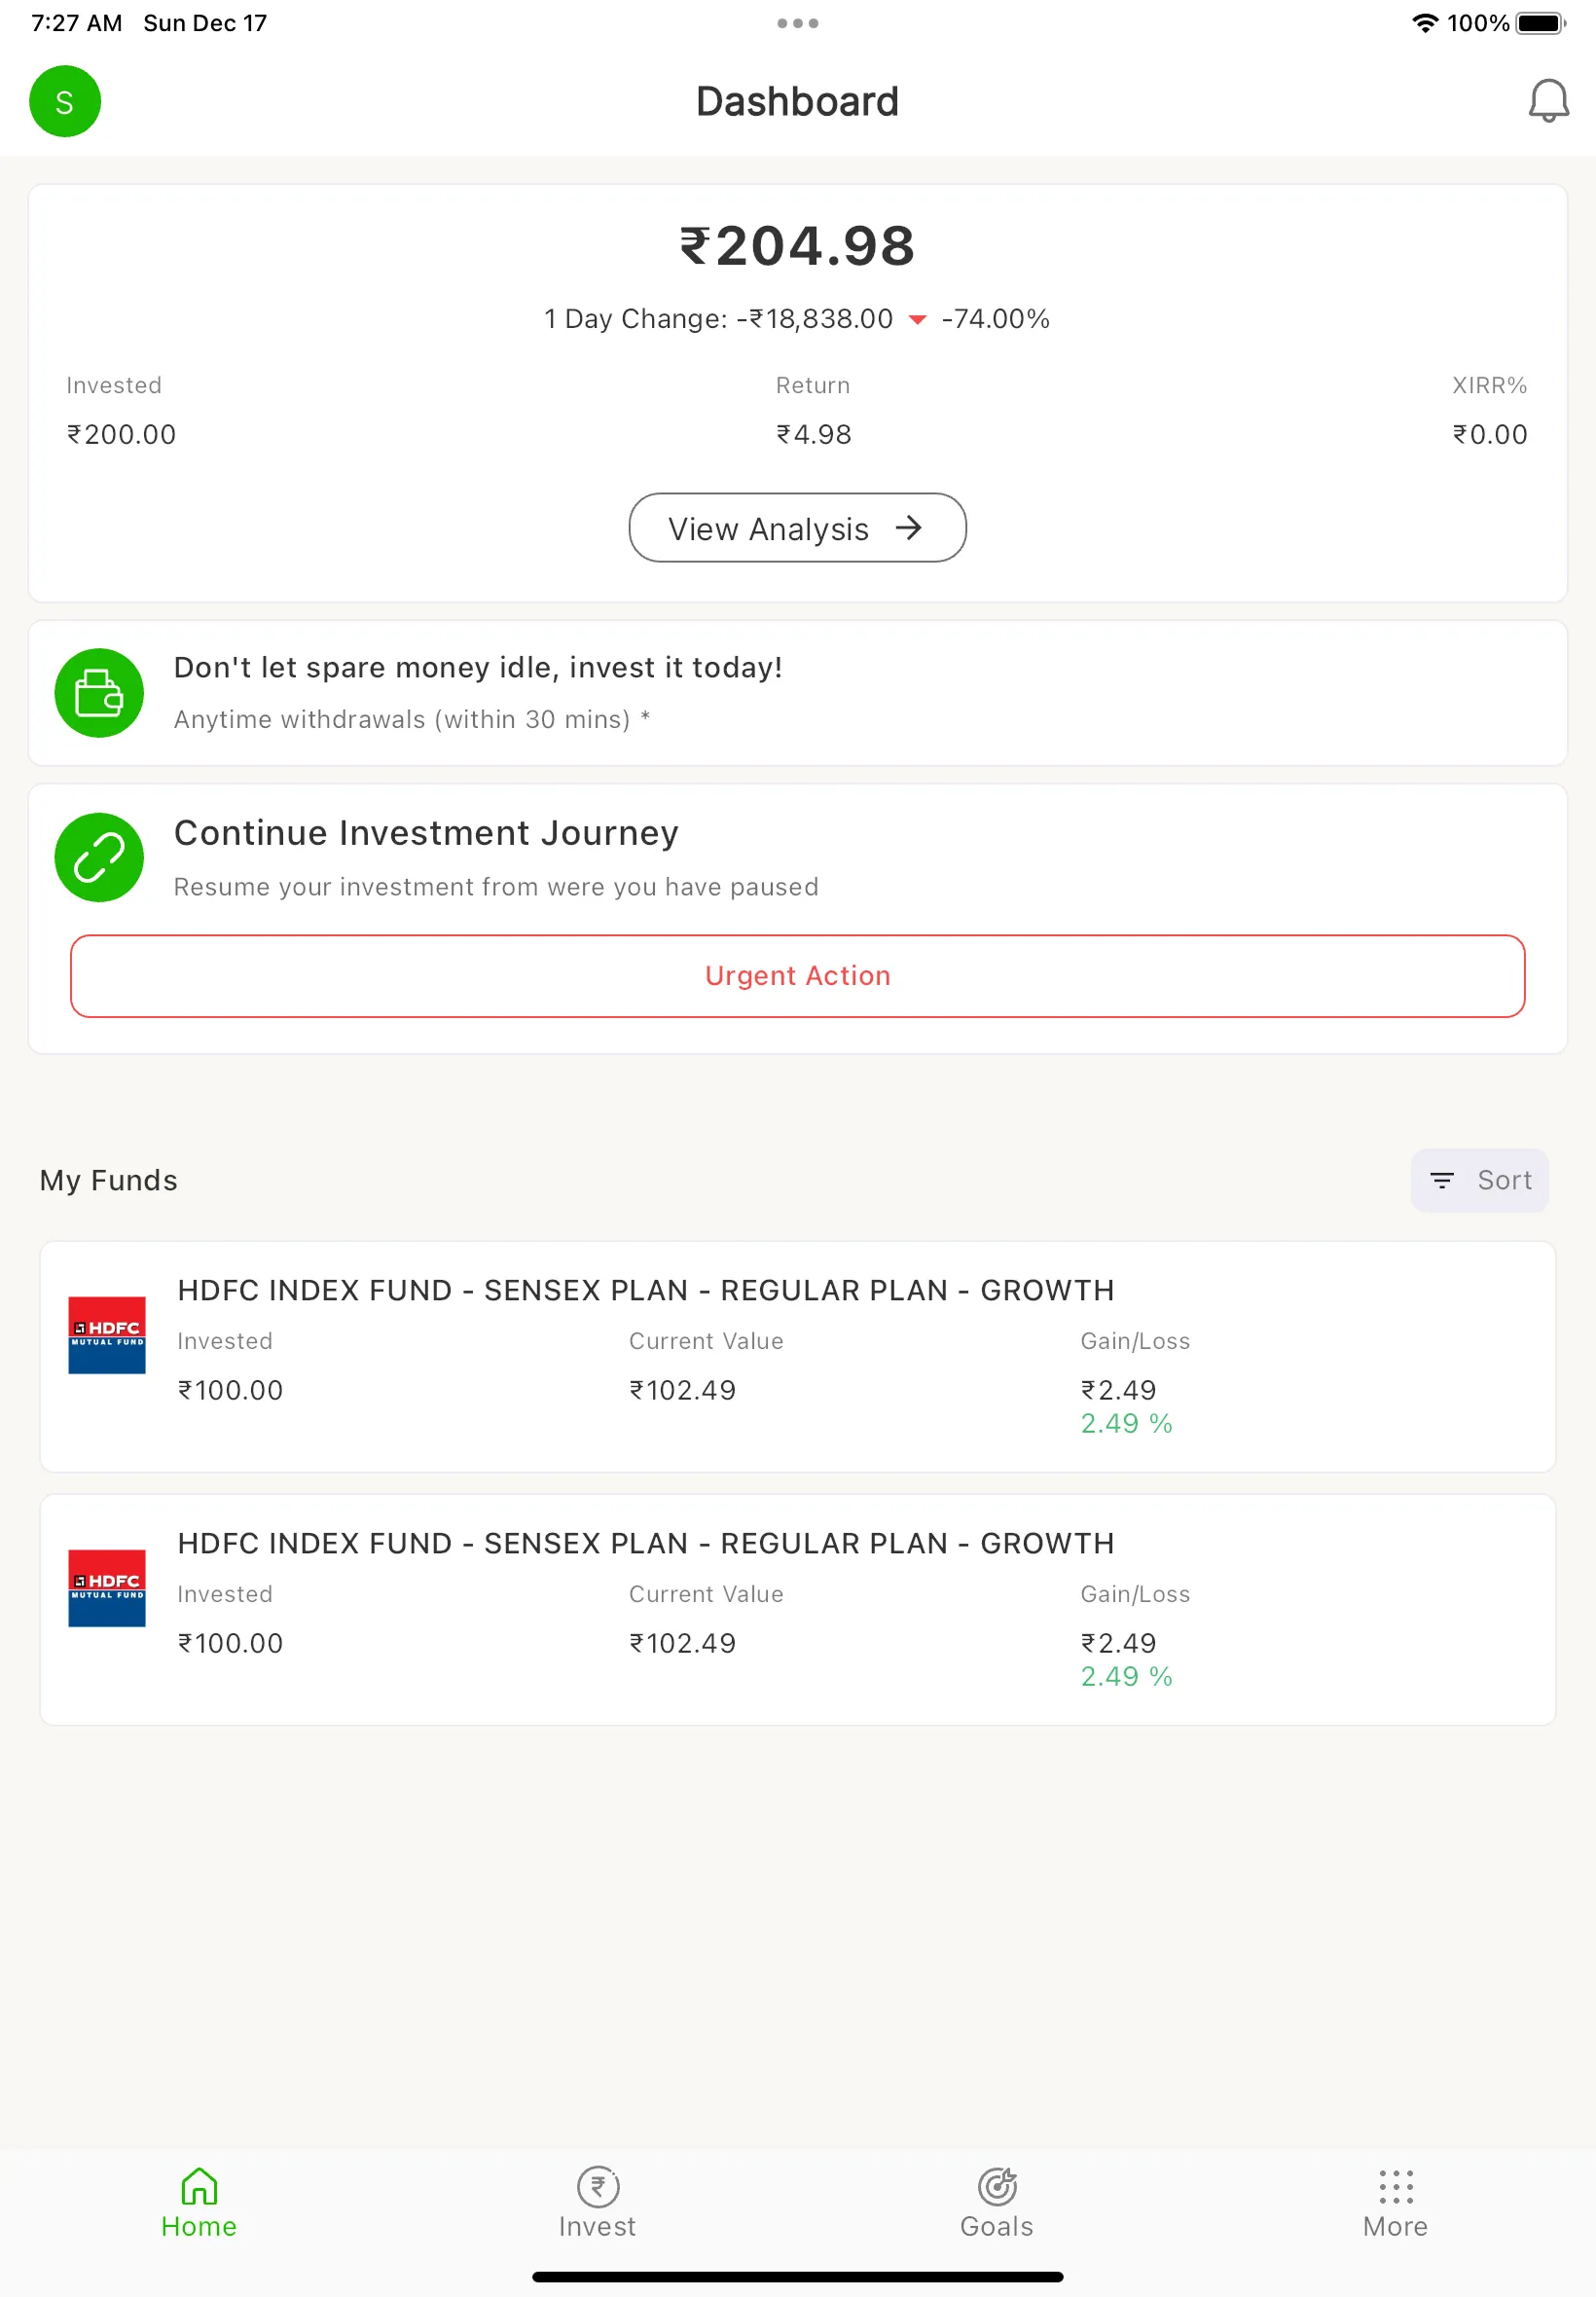The image size is (1596, 2297).
Task: Open notifications bell icon
Action: click(x=1548, y=101)
